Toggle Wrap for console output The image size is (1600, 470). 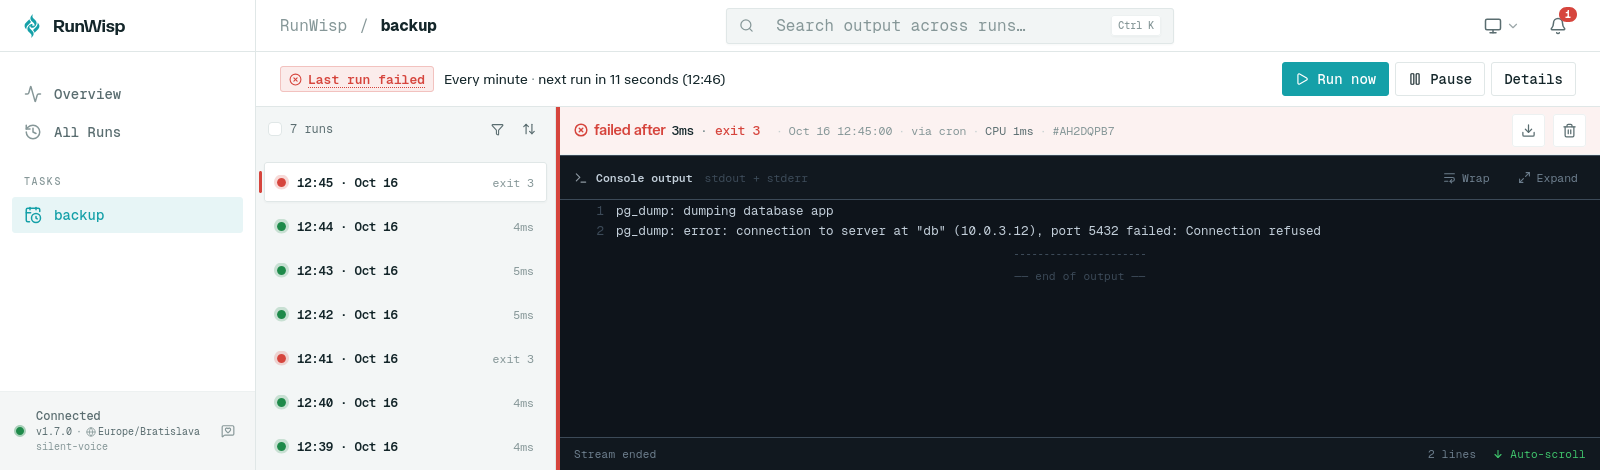1466,178
